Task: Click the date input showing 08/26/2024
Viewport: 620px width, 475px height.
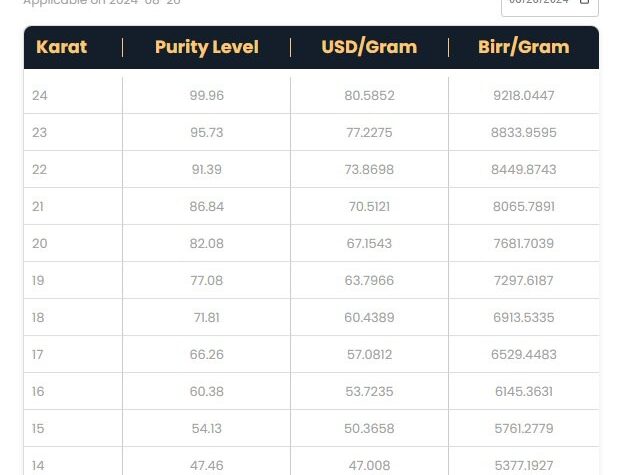Action: point(550,5)
